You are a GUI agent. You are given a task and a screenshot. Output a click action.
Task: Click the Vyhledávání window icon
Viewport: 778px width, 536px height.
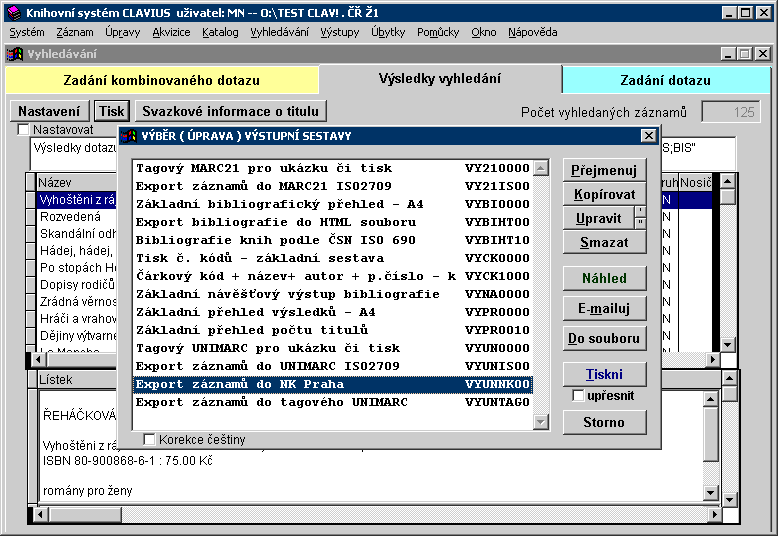[15, 54]
